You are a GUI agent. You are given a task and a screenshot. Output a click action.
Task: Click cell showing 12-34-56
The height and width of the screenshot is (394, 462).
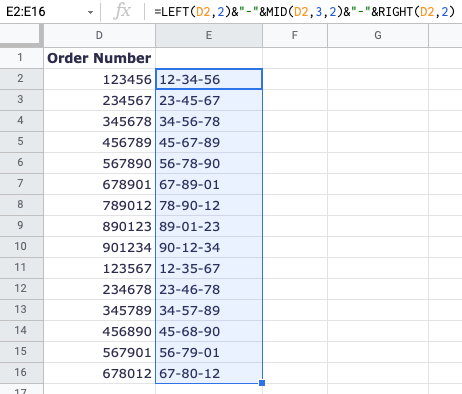(209, 79)
